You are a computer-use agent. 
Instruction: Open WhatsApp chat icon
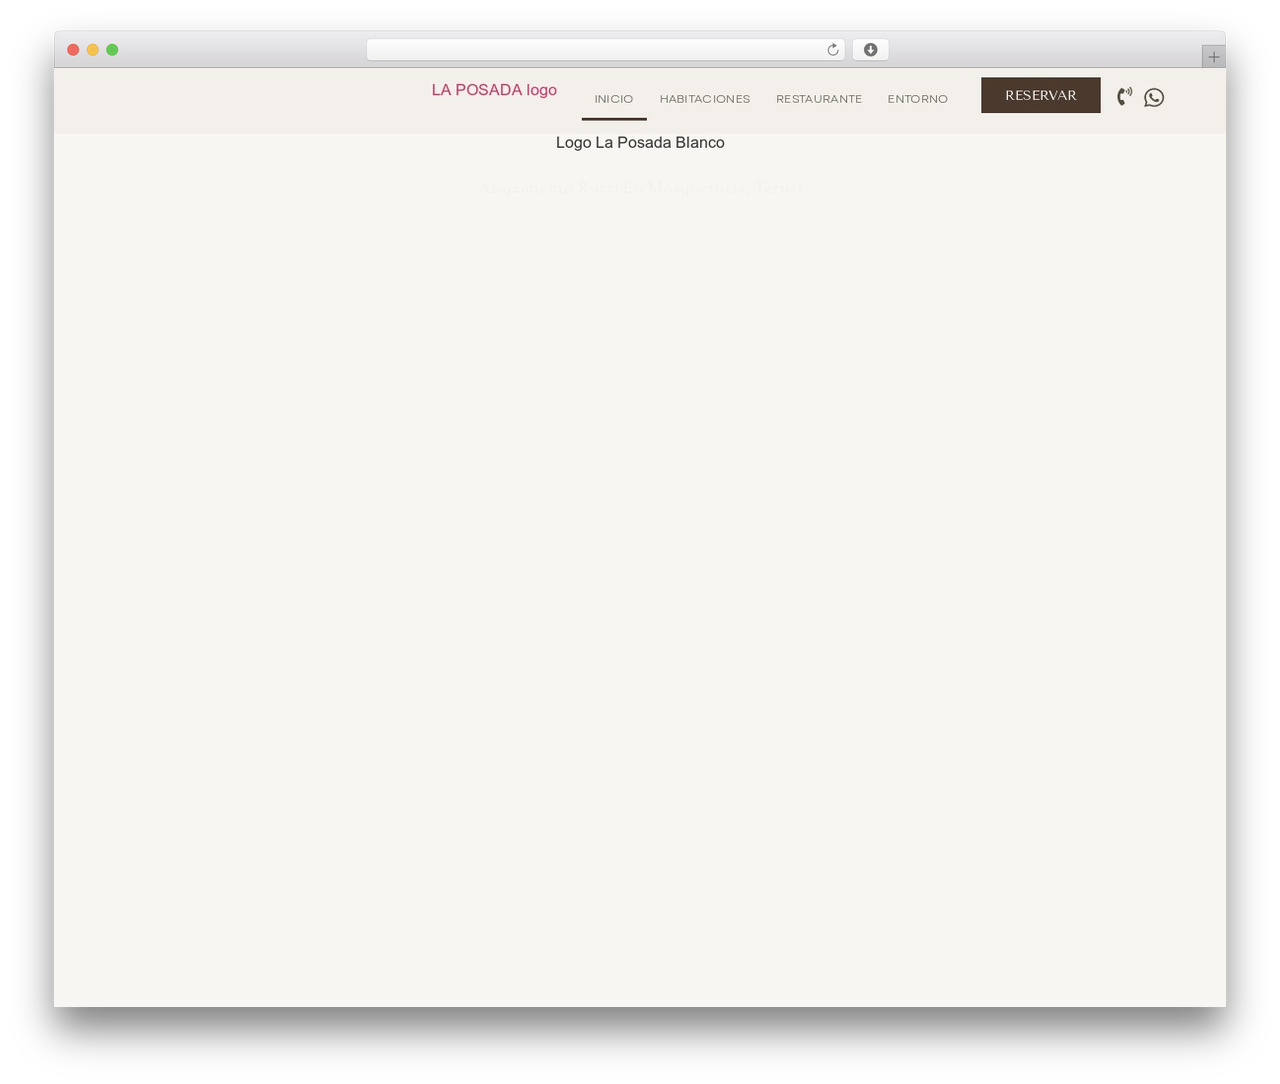point(1154,97)
